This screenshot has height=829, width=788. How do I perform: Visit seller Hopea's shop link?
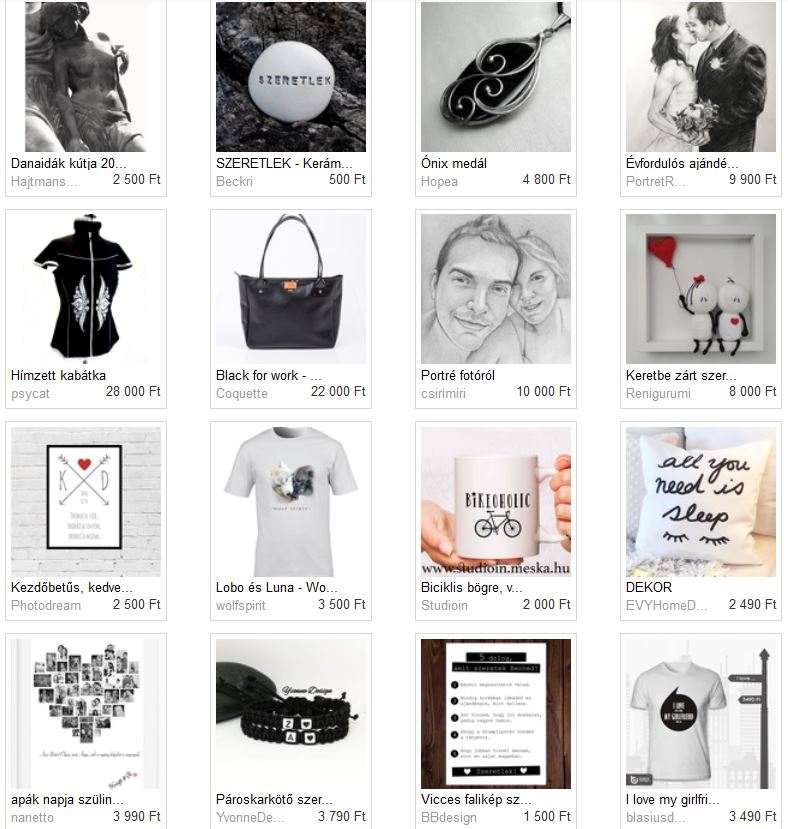[x=439, y=181]
